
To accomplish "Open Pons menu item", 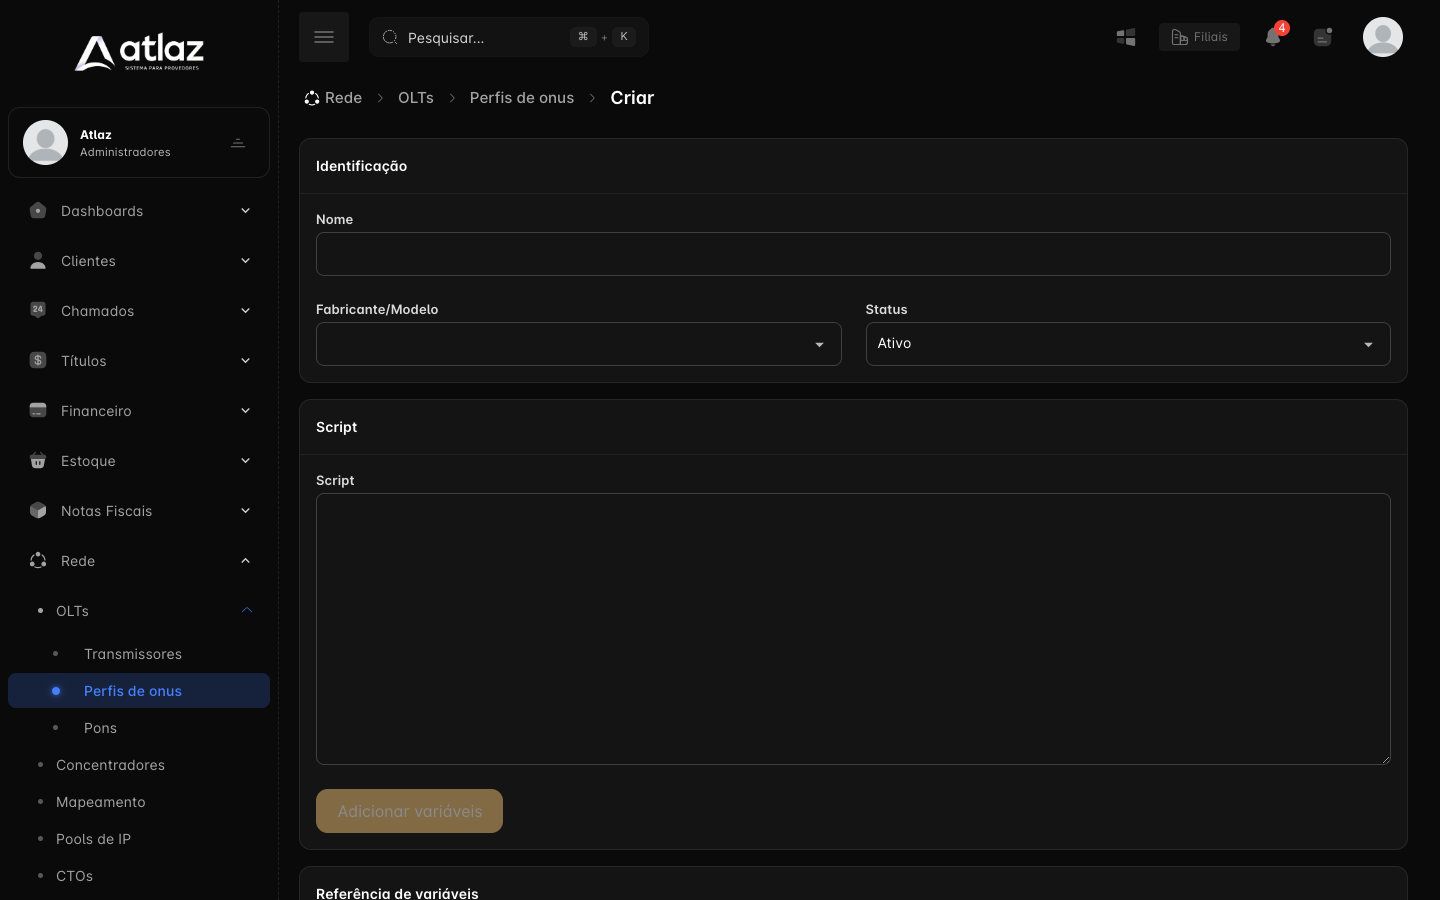I will point(139,728).
